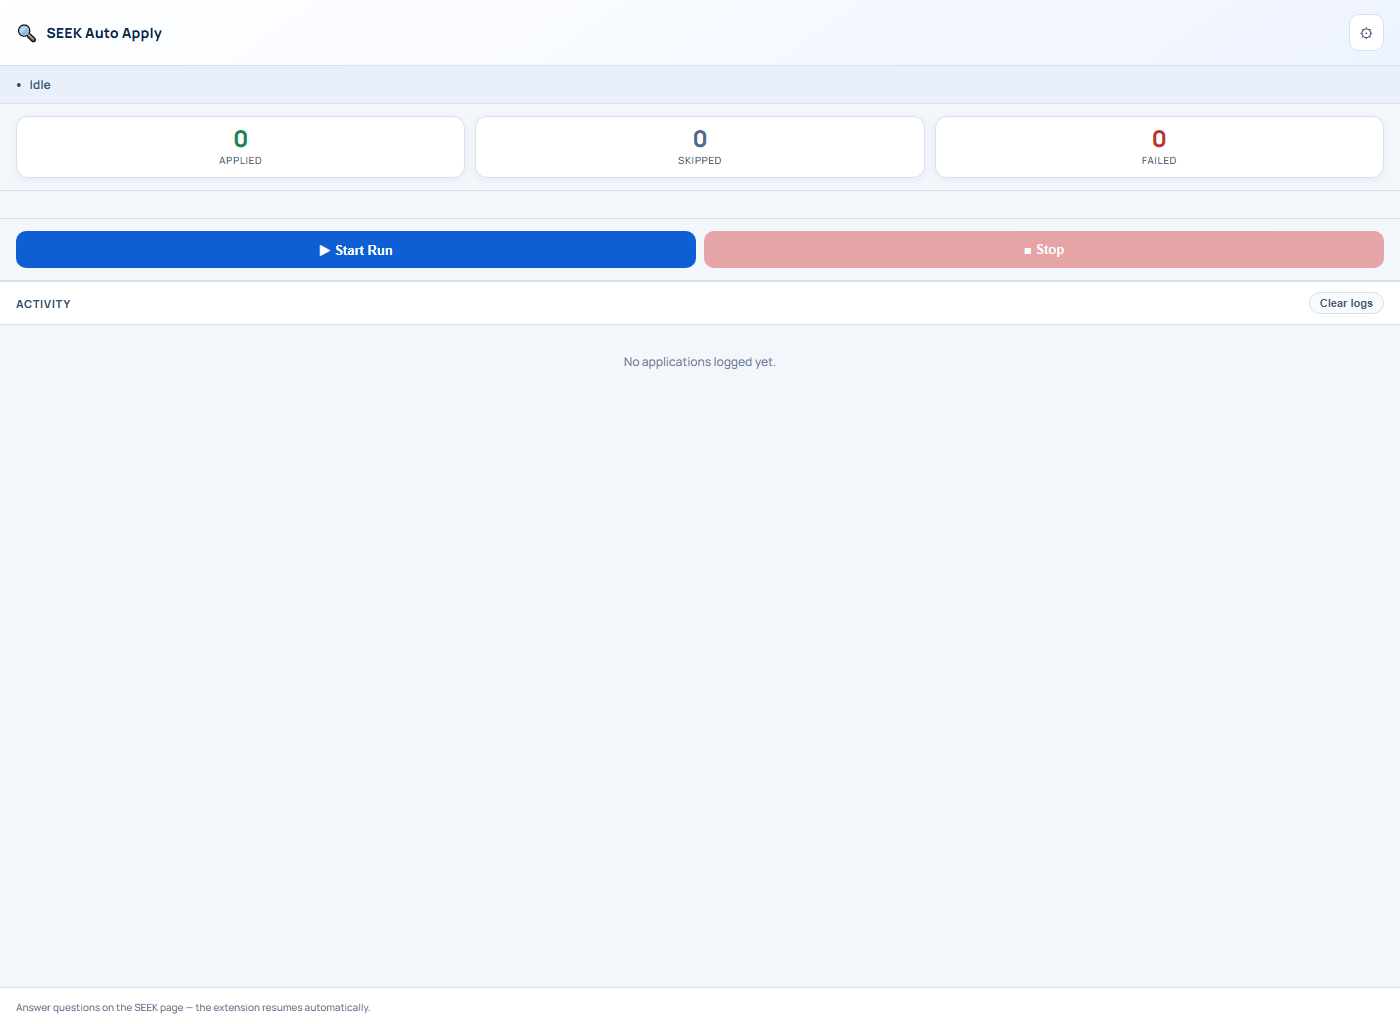Screen dimensions: 1400x1024
Task: Select the Skipped count card
Action: tap(700, 147)
